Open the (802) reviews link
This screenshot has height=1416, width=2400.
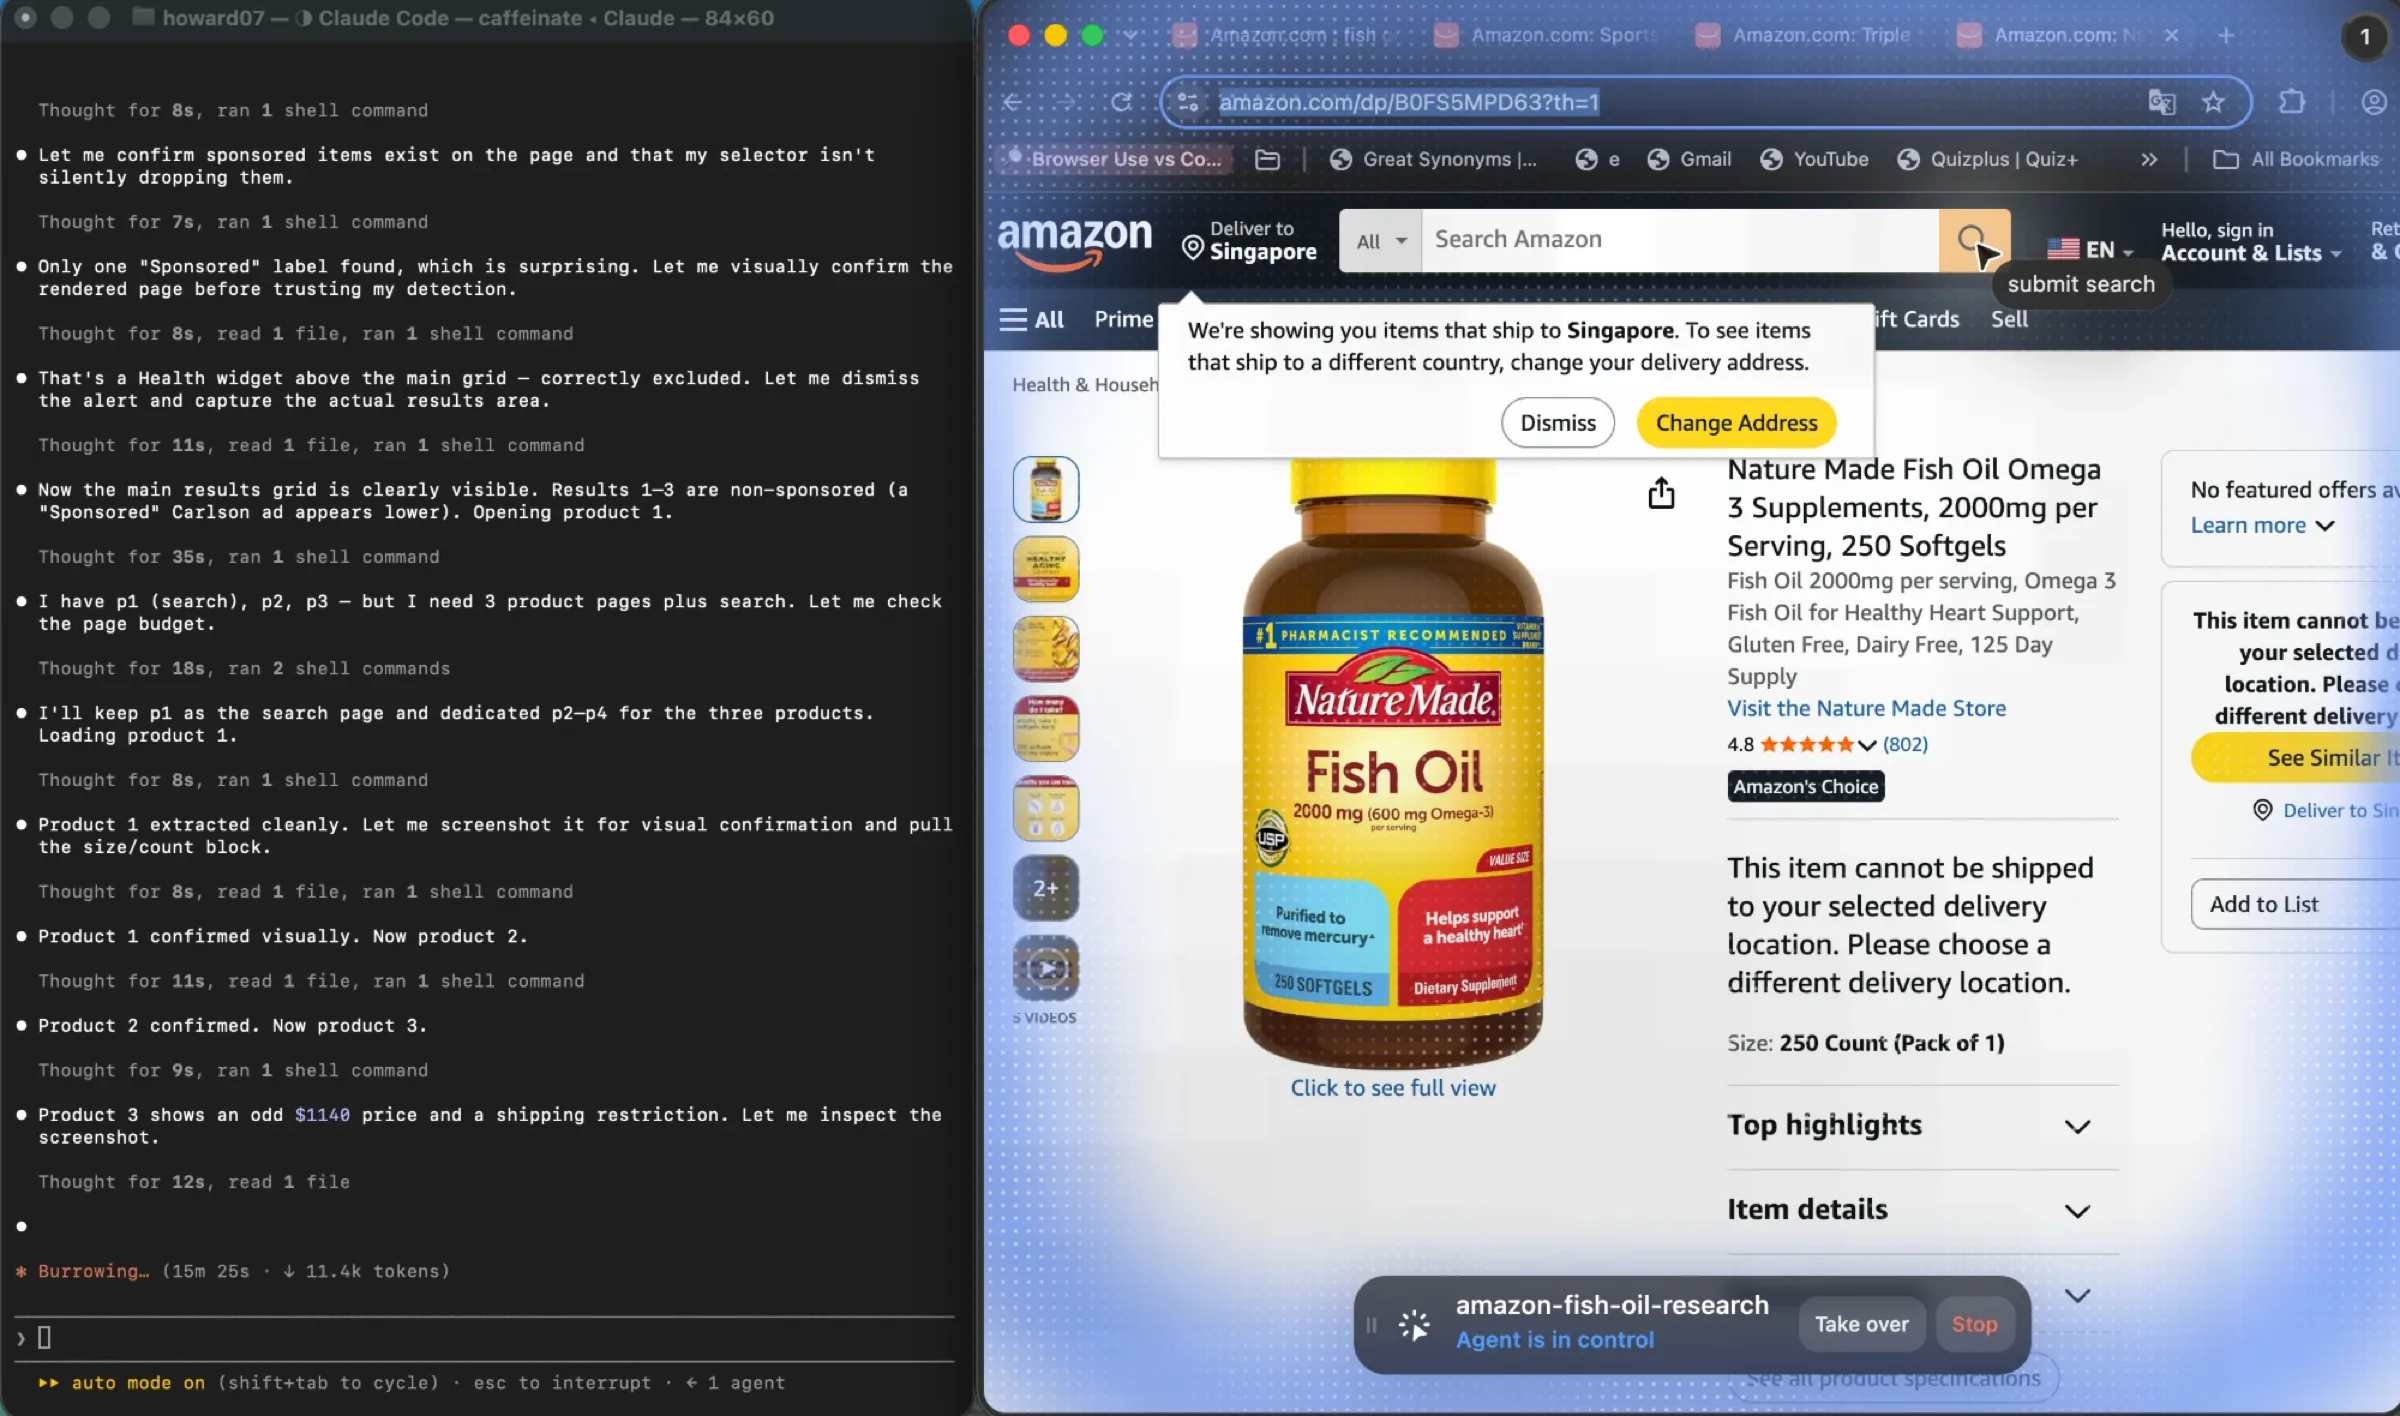pyautogui.click(x=1905, y=744)
